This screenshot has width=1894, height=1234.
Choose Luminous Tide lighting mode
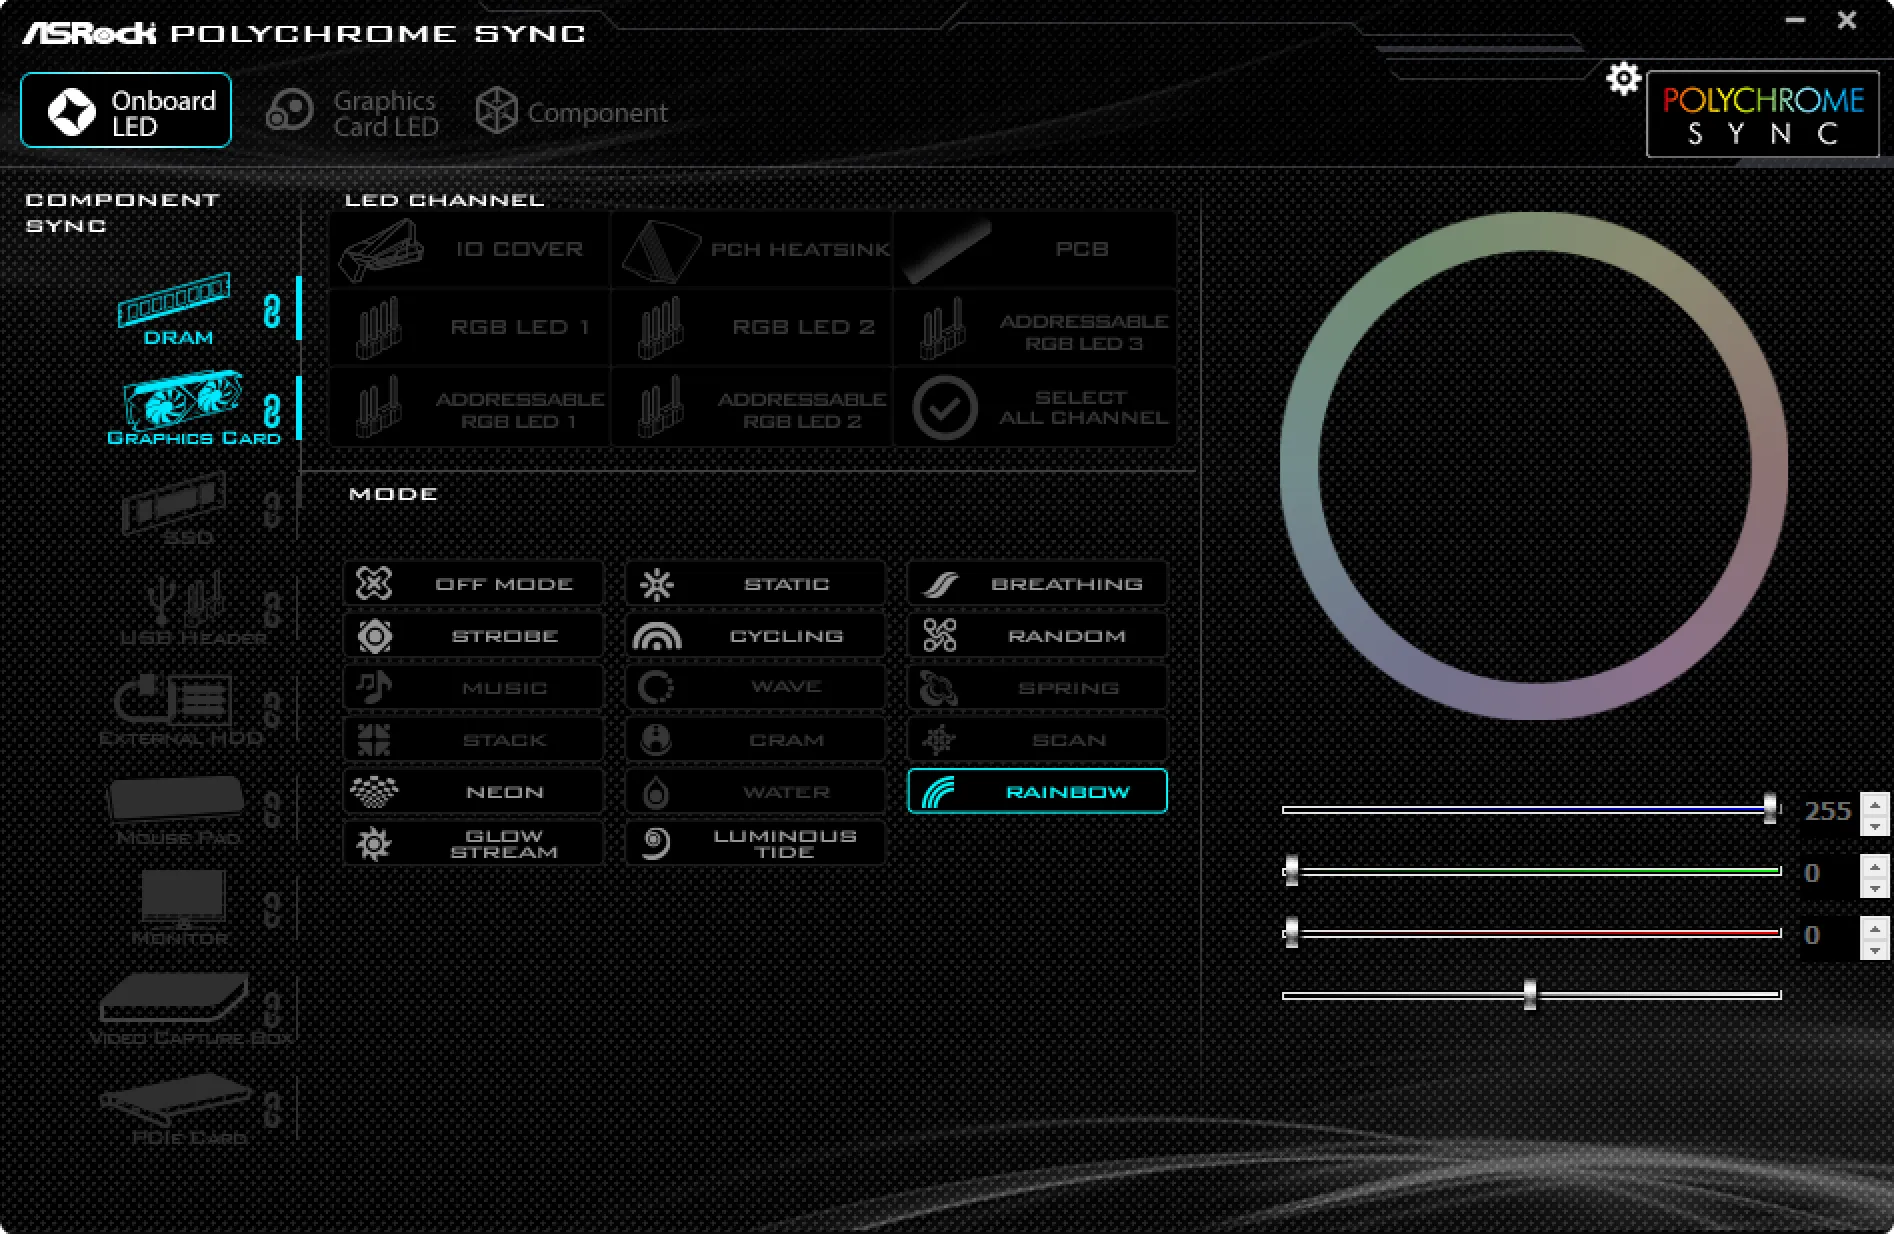coord(755,843)
